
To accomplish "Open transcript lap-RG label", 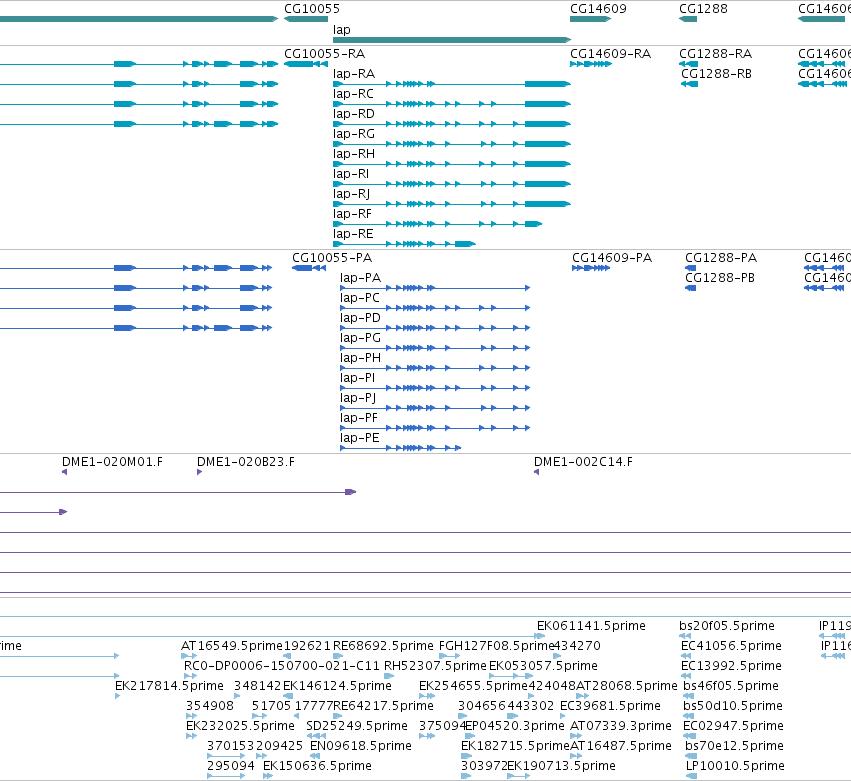I will 354,134.
